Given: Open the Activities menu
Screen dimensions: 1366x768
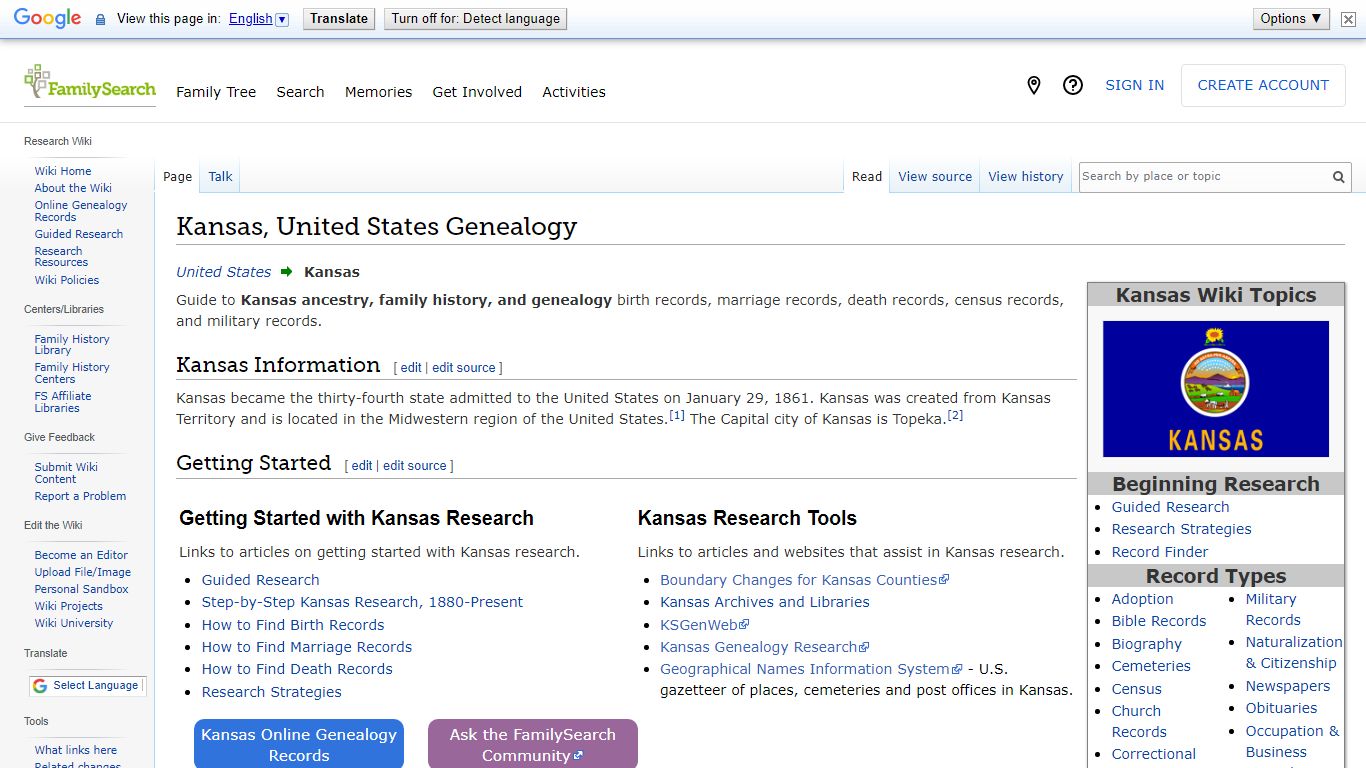Looking at the screenshot, I should 574,92.
